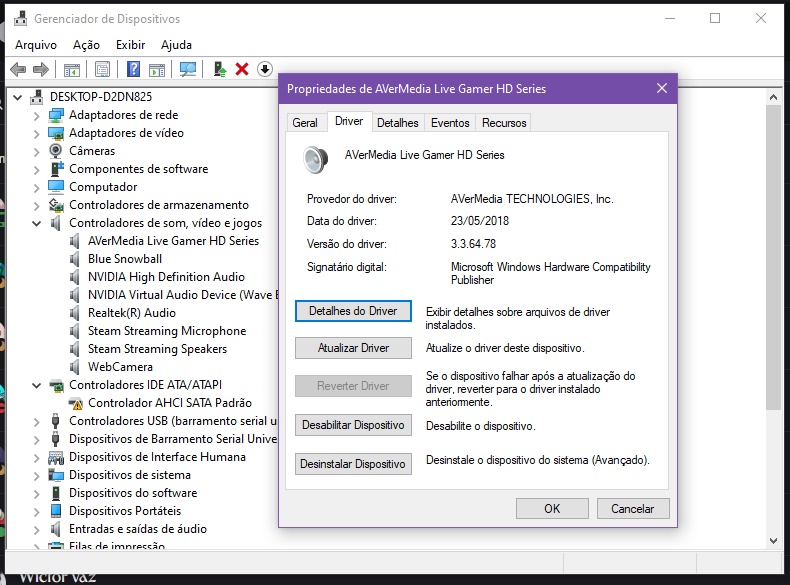
Task: Confirm with the OK button
Action: coord(552,509)
